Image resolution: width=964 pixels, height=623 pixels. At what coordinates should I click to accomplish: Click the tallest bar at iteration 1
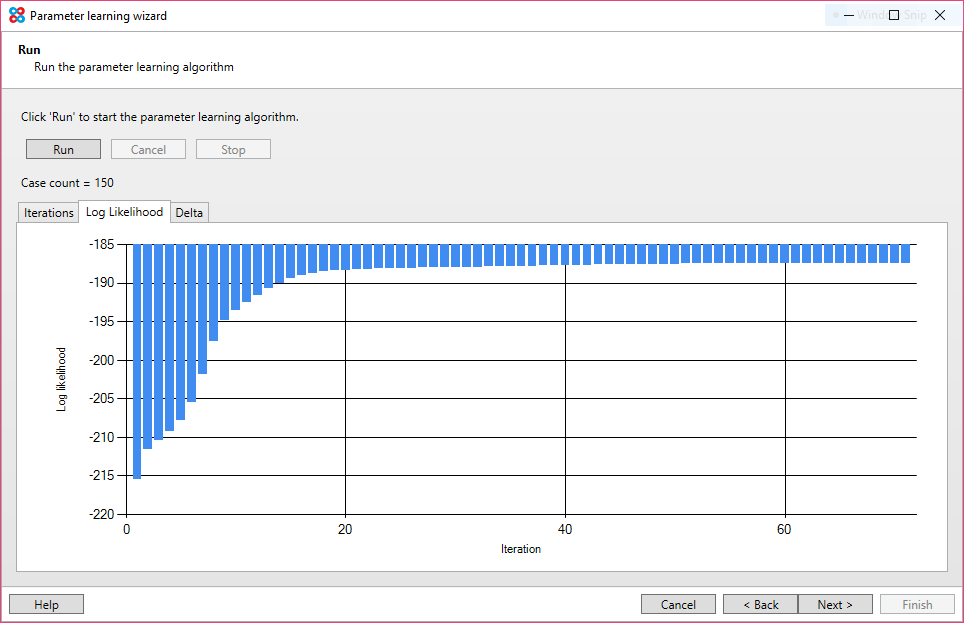(x=136, y=360)
